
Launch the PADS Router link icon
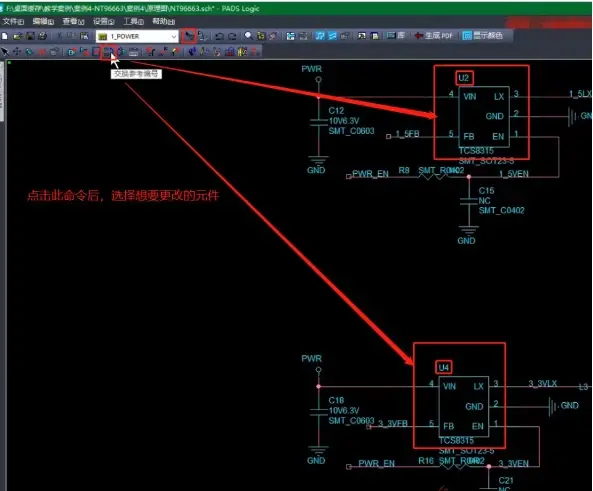(332, 36)
